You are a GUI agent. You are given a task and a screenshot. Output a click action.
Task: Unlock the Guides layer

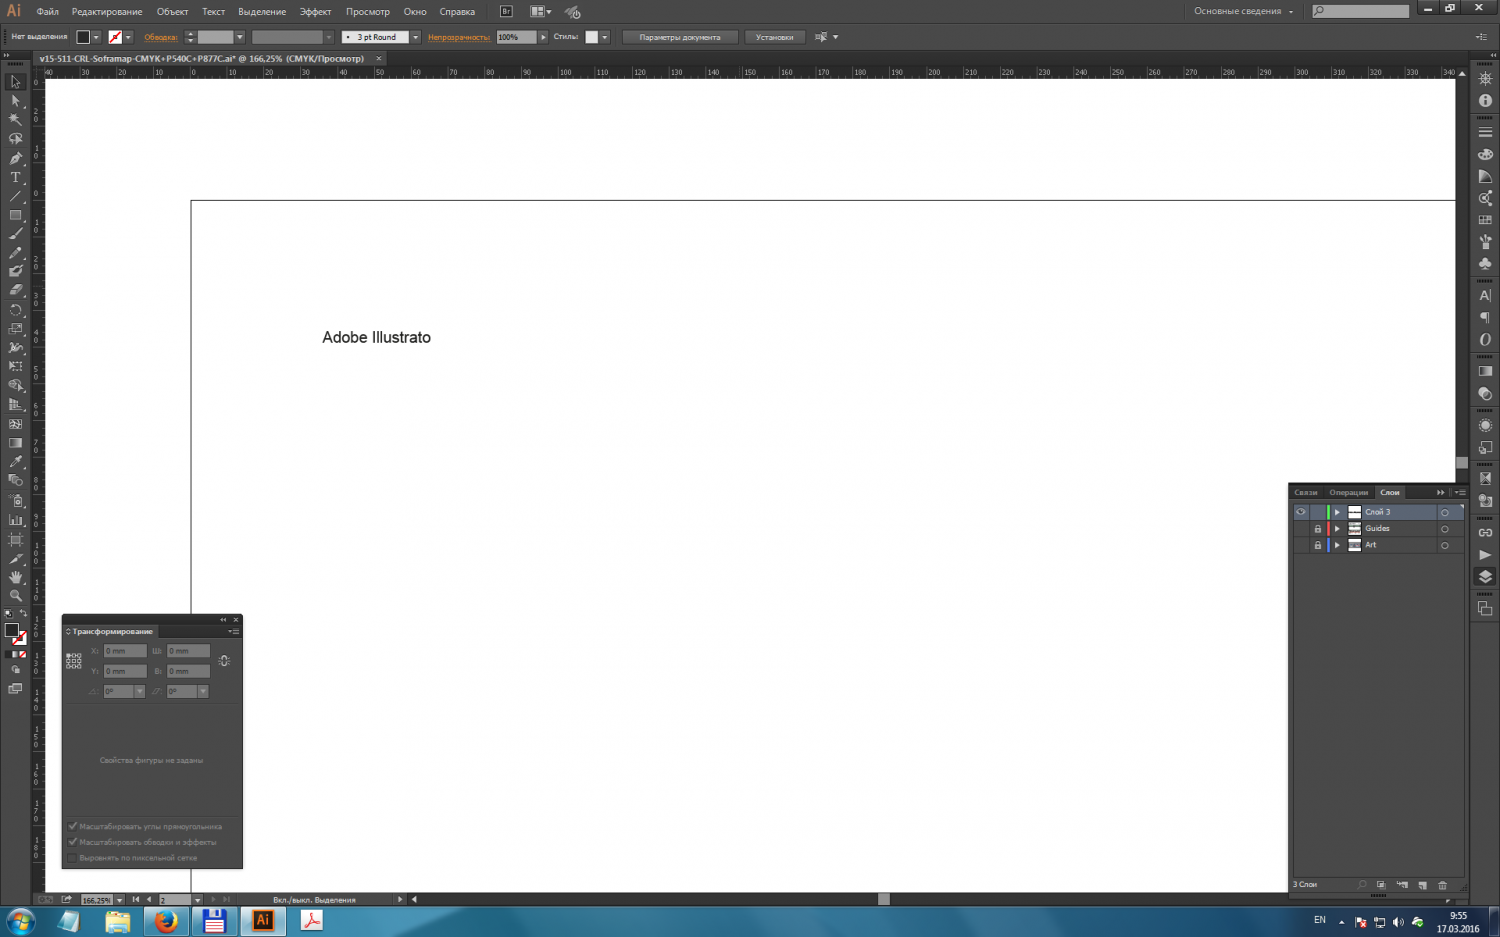tap(1318, 529)
